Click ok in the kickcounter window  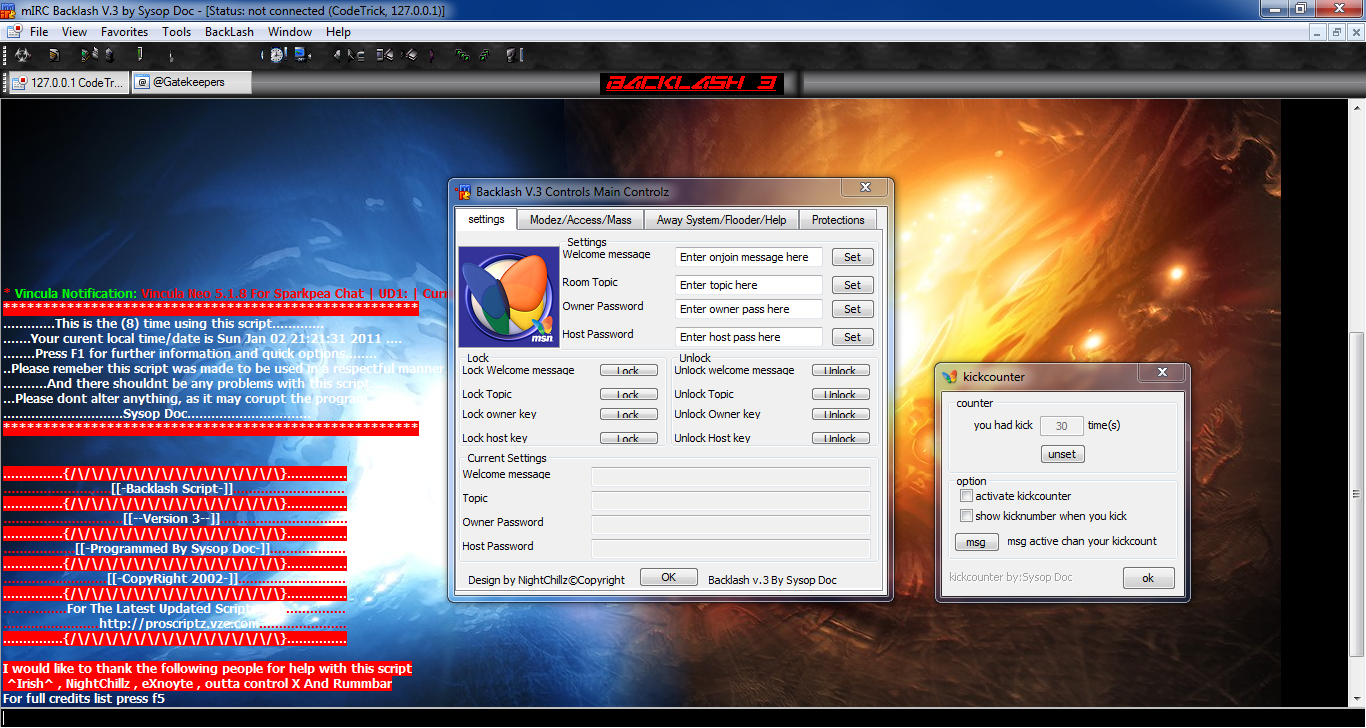(1148, 578)
